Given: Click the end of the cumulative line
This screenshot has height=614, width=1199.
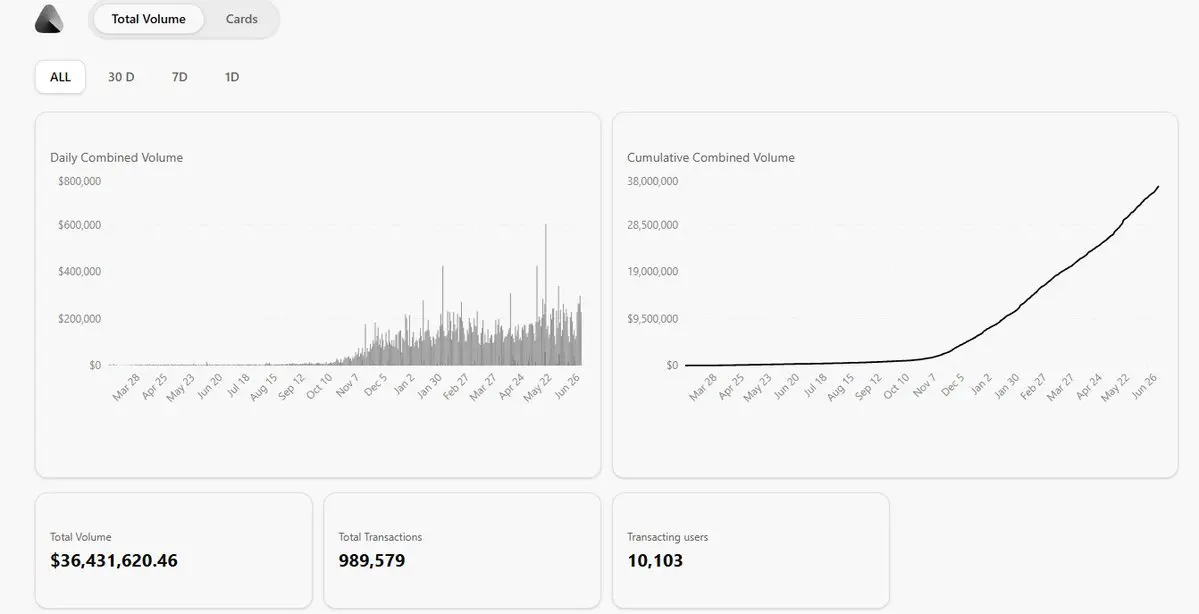Looking at the screenshot, I should 1158,187.
